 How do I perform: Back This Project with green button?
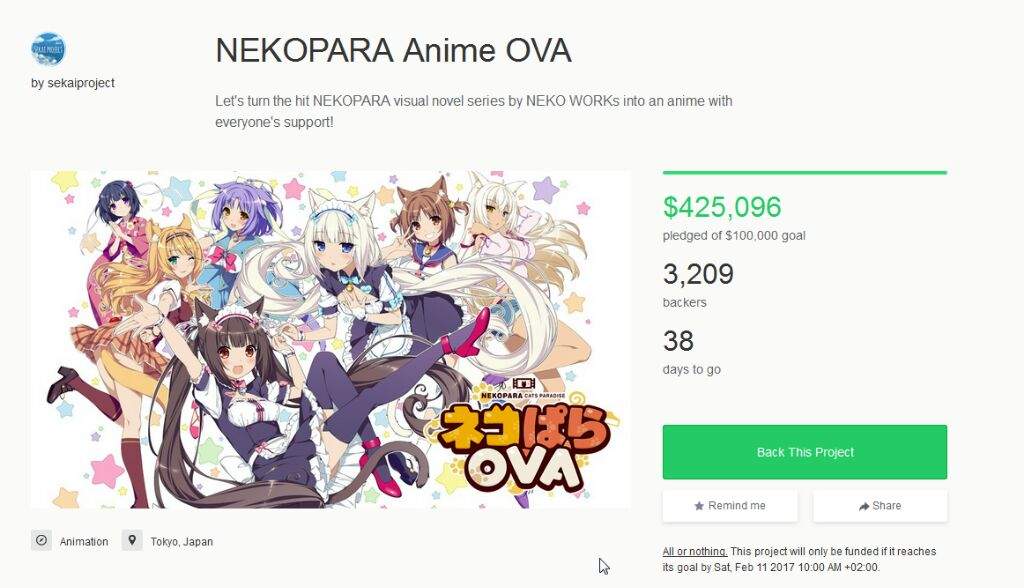click(805, 452)
